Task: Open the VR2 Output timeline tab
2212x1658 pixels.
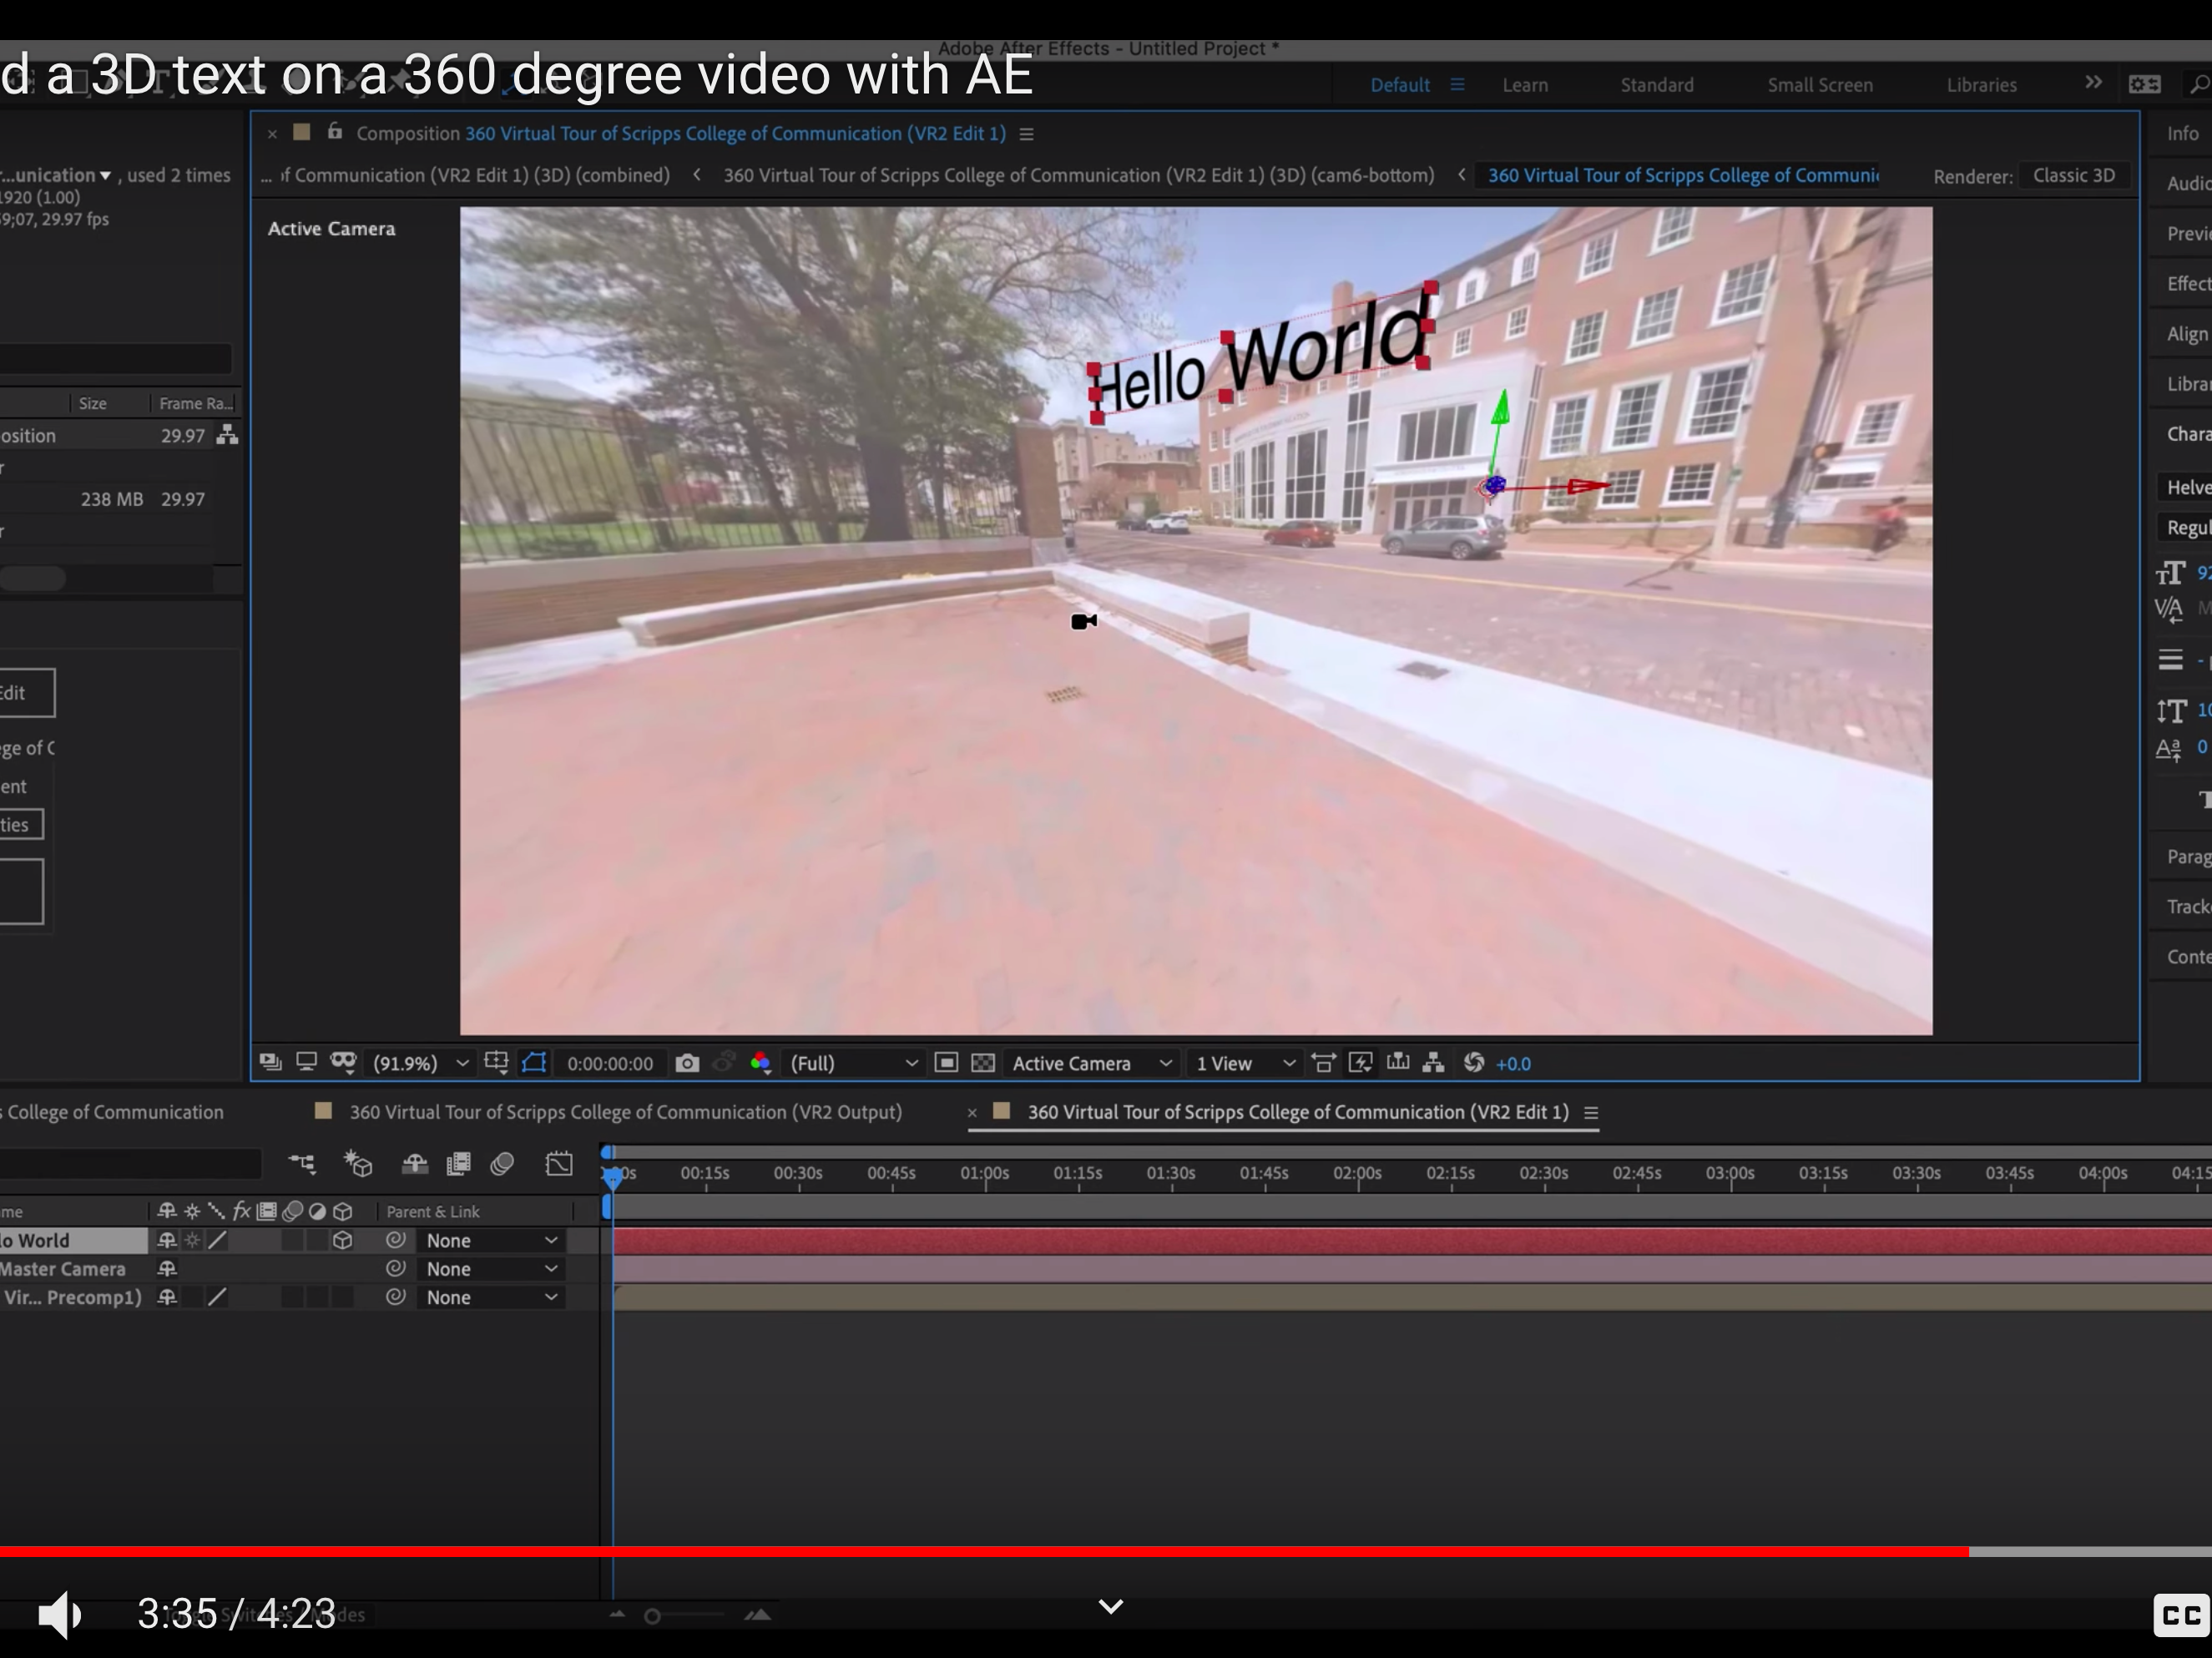Action: pos(625,1112)
